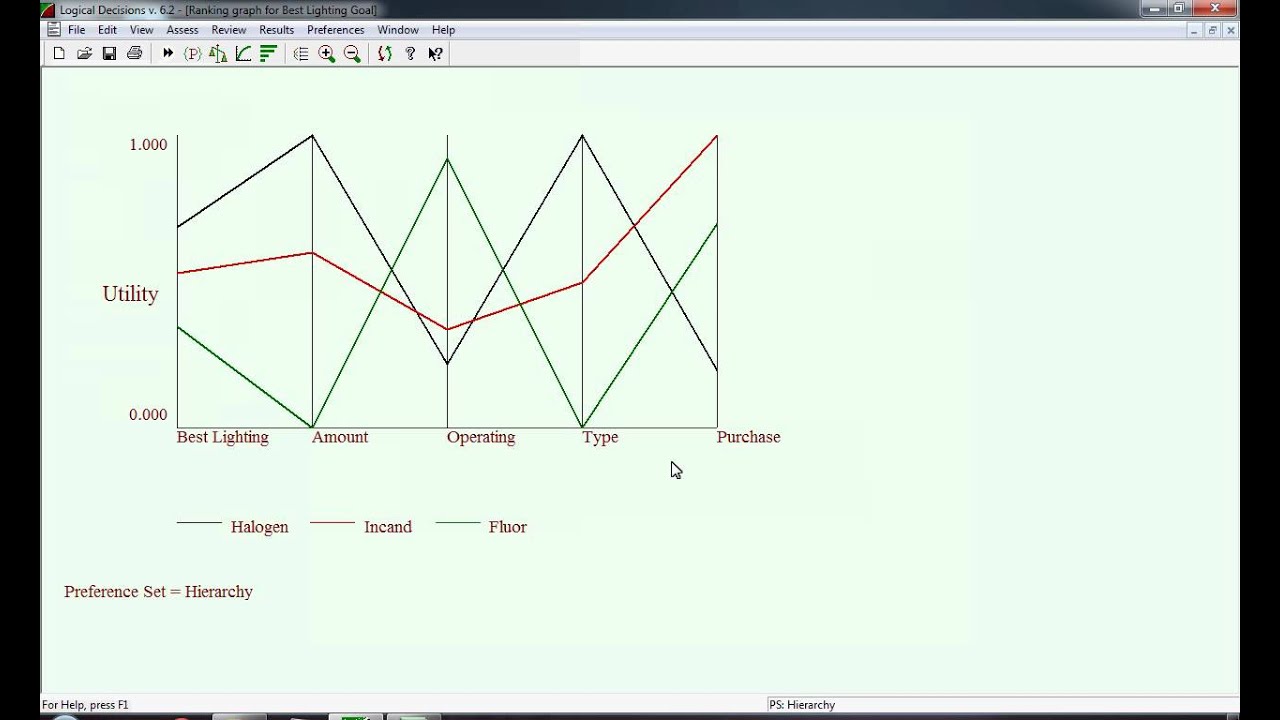Click the 0.000 utility scale value
This screenshot has height=720, width=1280.
[148, 415]
